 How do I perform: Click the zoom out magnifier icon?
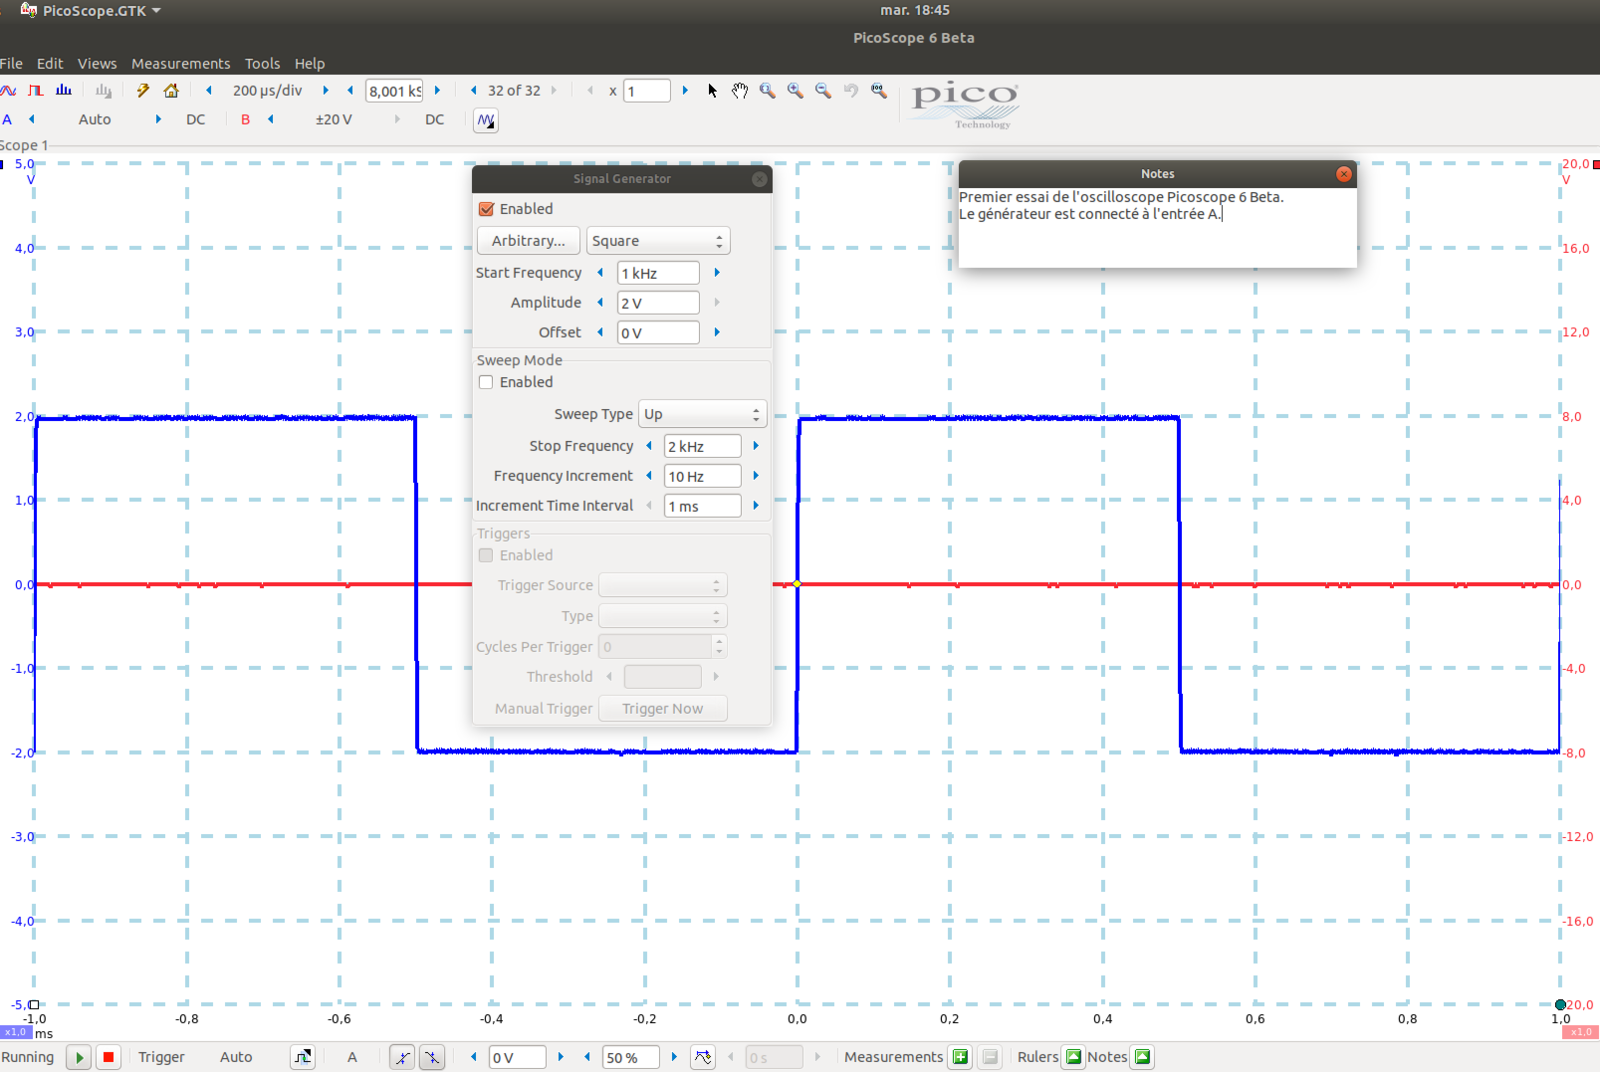pos(823,91)
